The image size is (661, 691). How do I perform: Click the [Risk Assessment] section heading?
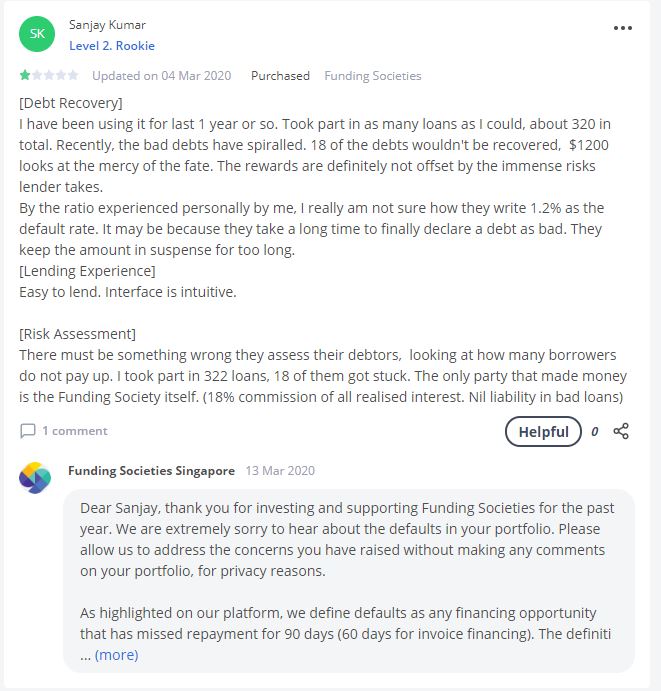[x=77, y=334]
